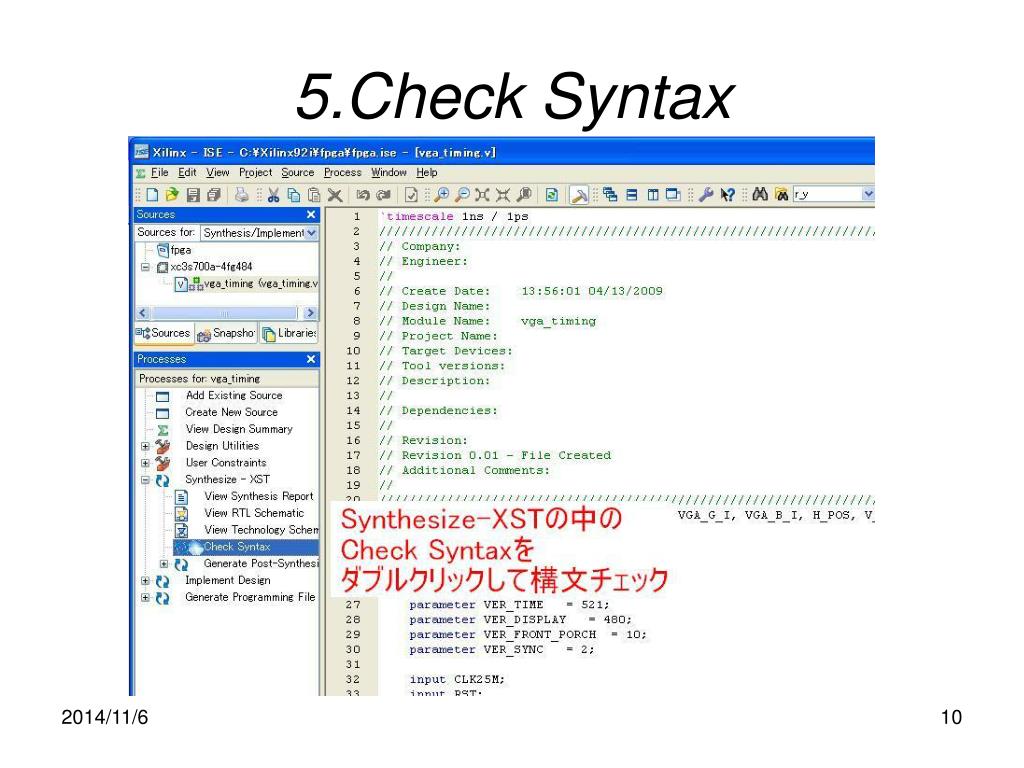Switch to the Sources tab
This screenshot has width=1024, height=768.
(x=163, y=333)
